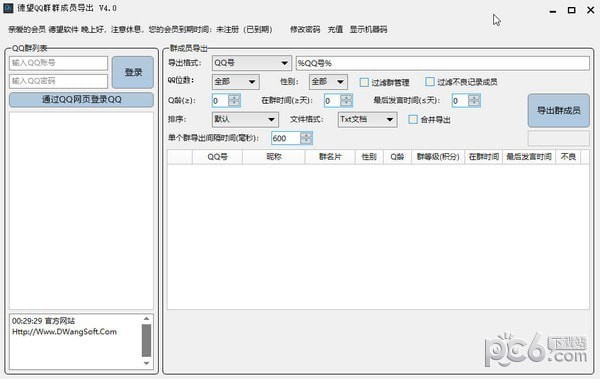Click the 性别 column header
This screenshot has width=600, height=379.
pyautogui.click(x=369, y=157)
